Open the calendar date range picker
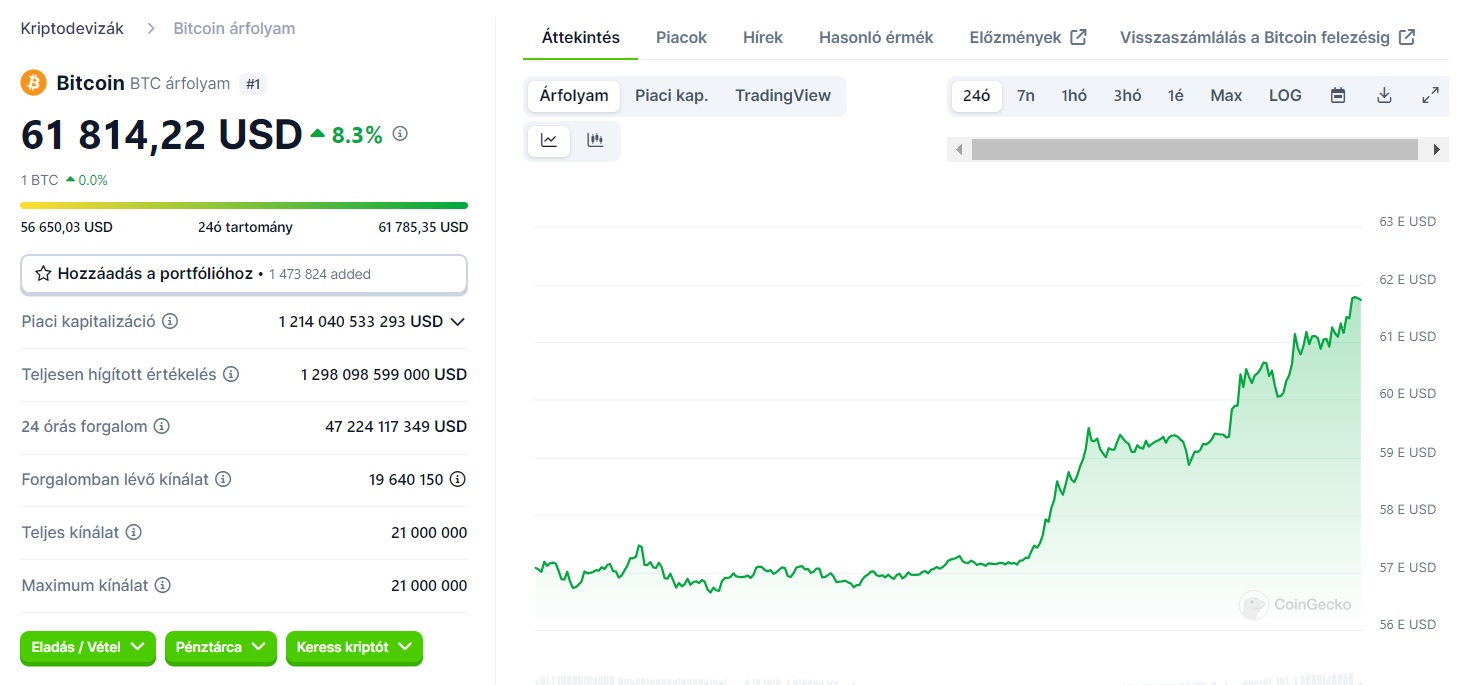Image resolution: width=1461 pixels, height=685 pixels. coord(1338,96)
